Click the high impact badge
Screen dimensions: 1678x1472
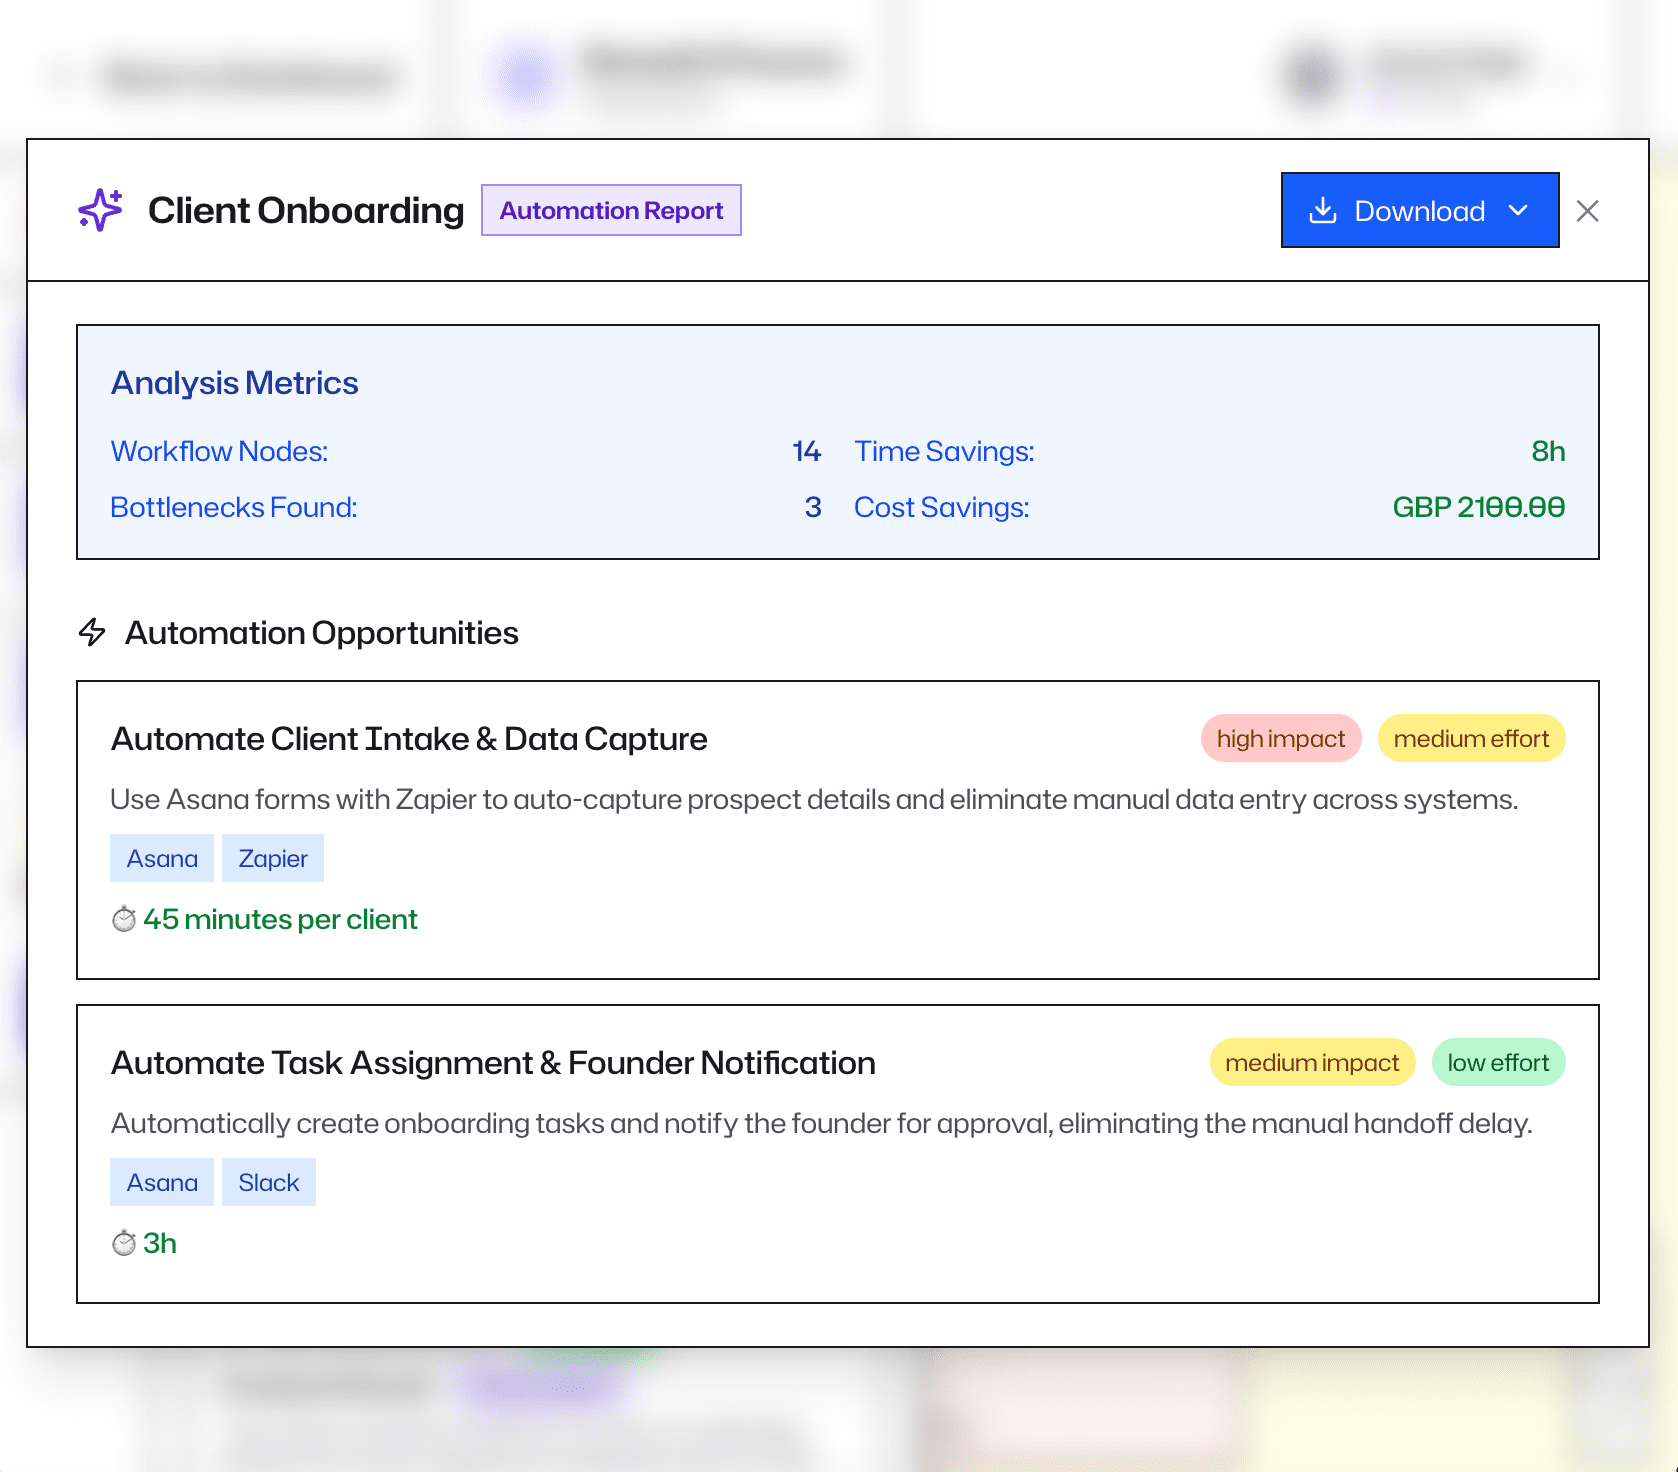pos(1281,738)
